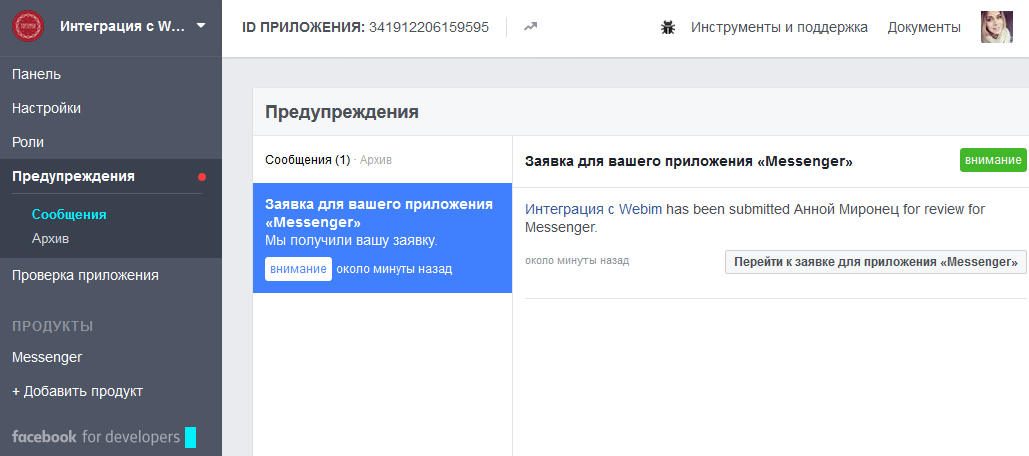The image size is (1029, 456).
Task: Click Интеграция с W... app name
Action: click(x=123, y=26)
